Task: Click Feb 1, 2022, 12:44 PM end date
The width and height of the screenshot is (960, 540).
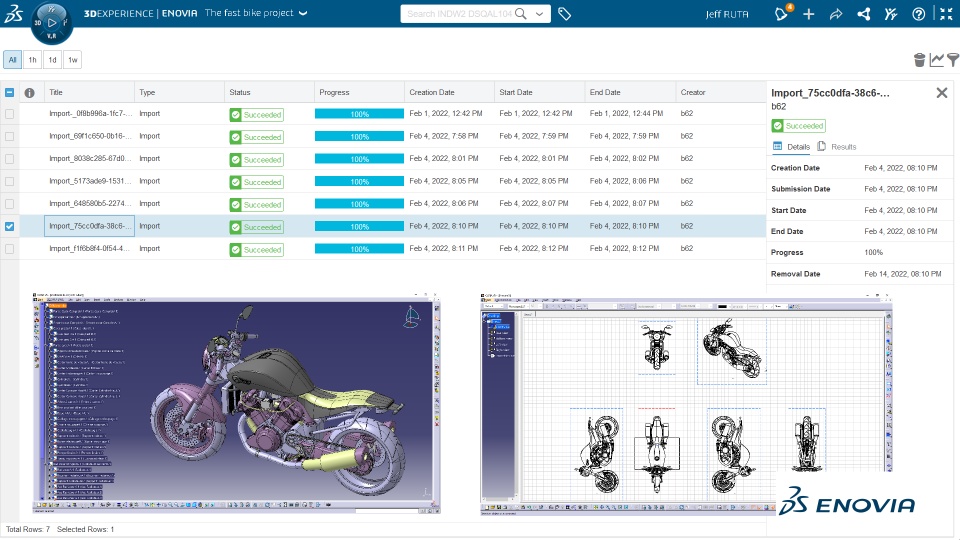Action: tap(626, 113)
